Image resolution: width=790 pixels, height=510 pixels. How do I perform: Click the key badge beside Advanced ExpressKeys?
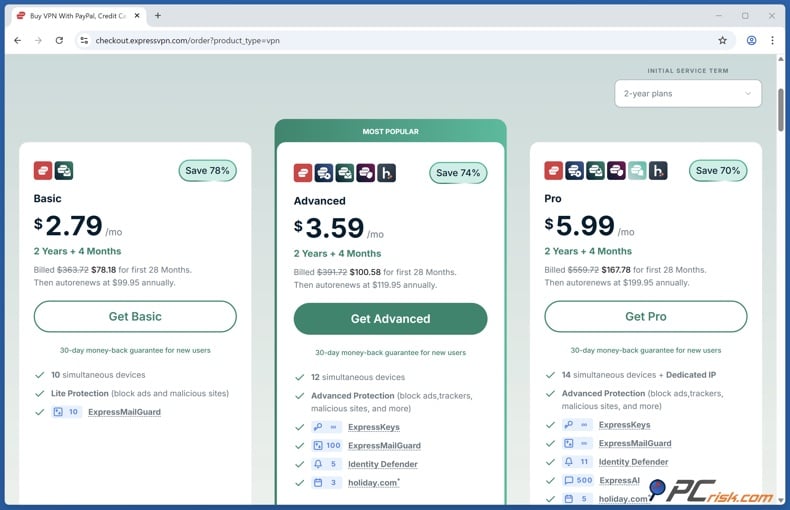coord(326,427)
